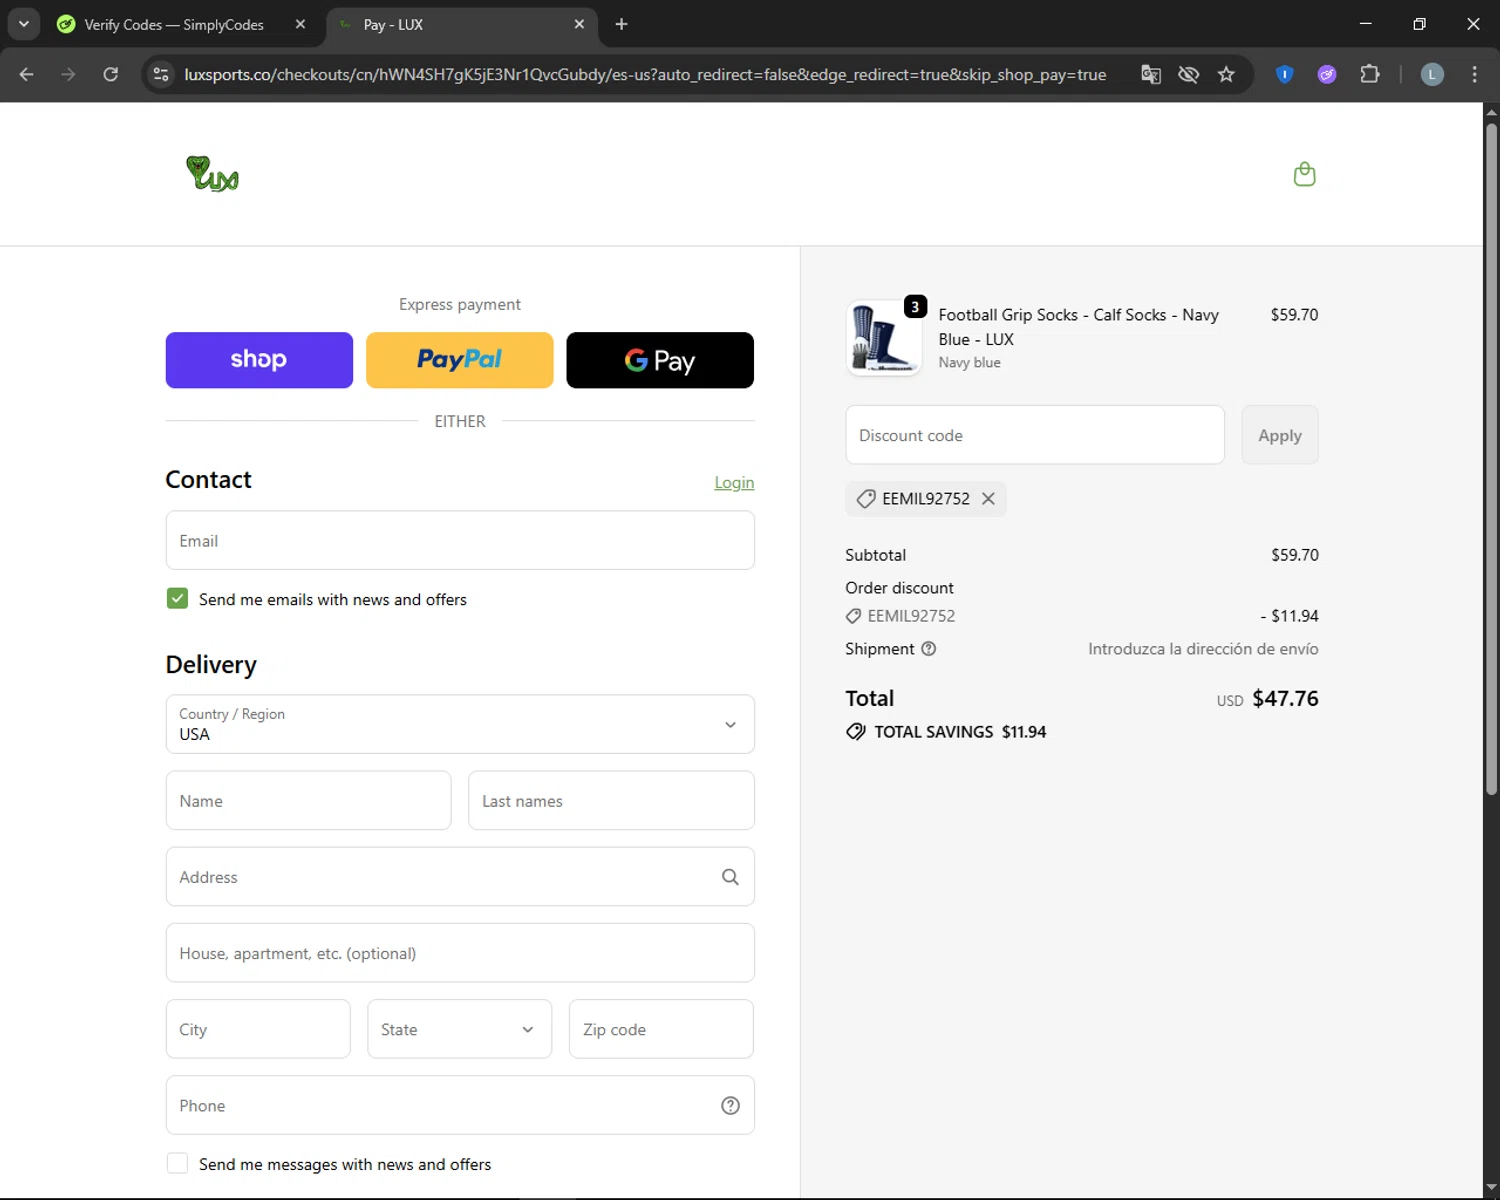
Task: Click the LUX snake logo
Action: [x=212, y=174]
